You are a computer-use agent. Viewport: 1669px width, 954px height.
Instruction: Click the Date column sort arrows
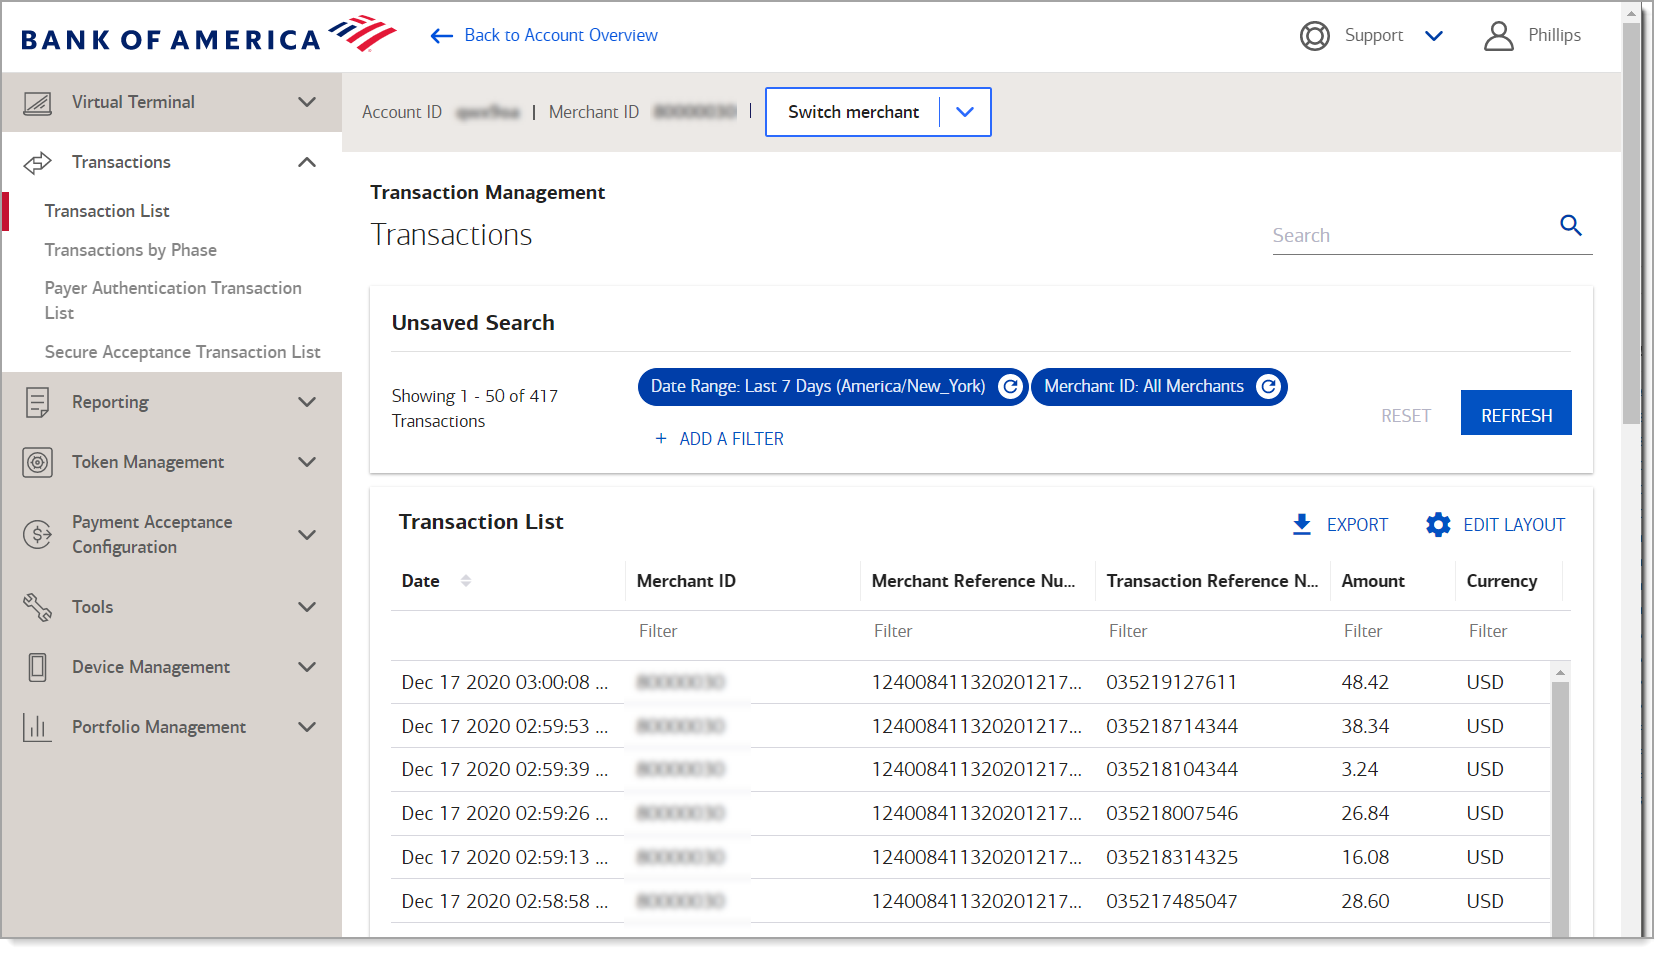465,581
